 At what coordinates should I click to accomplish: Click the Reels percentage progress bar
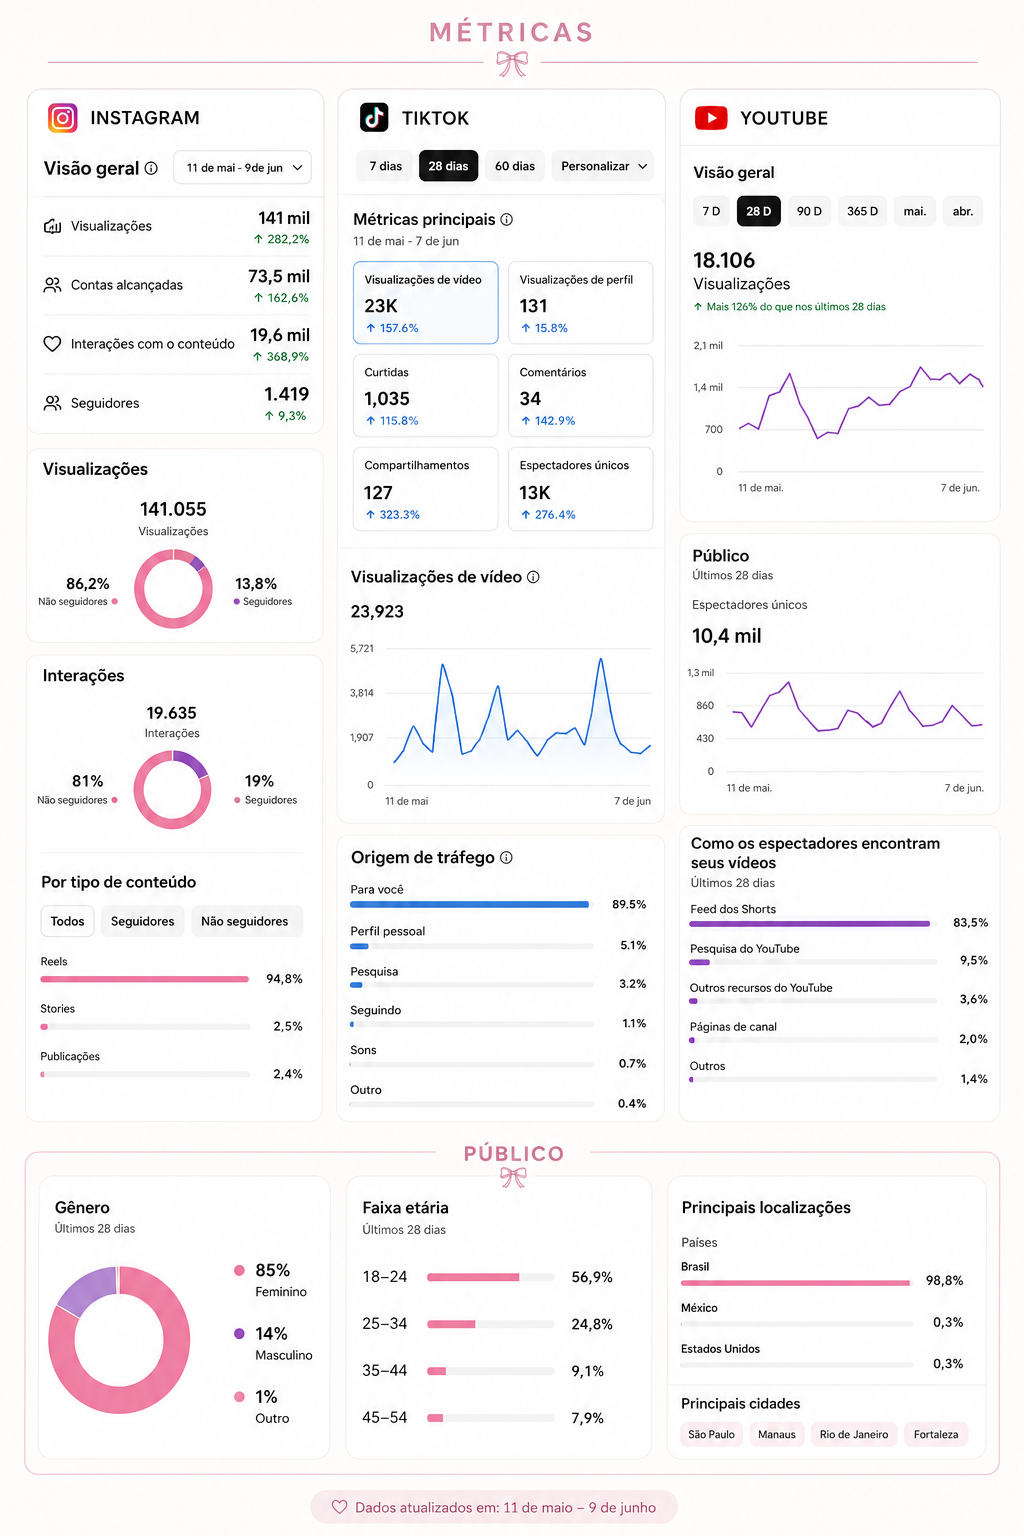click(145, 979)
